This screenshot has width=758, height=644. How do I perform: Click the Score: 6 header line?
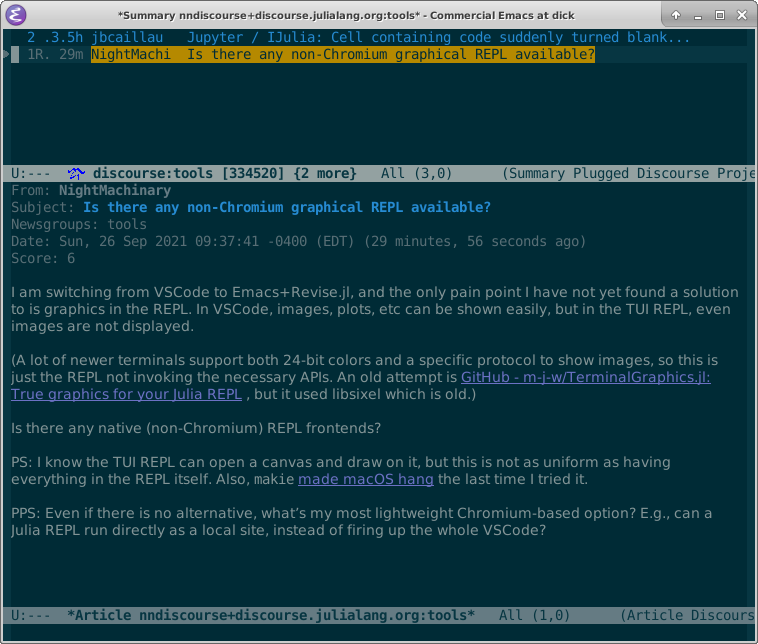point(43,258)
